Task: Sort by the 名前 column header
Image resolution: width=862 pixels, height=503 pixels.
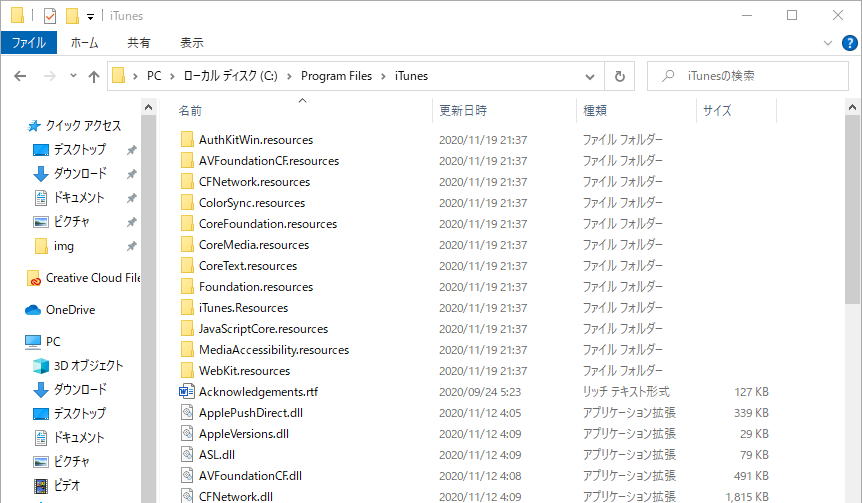Action: pos(190,110)
